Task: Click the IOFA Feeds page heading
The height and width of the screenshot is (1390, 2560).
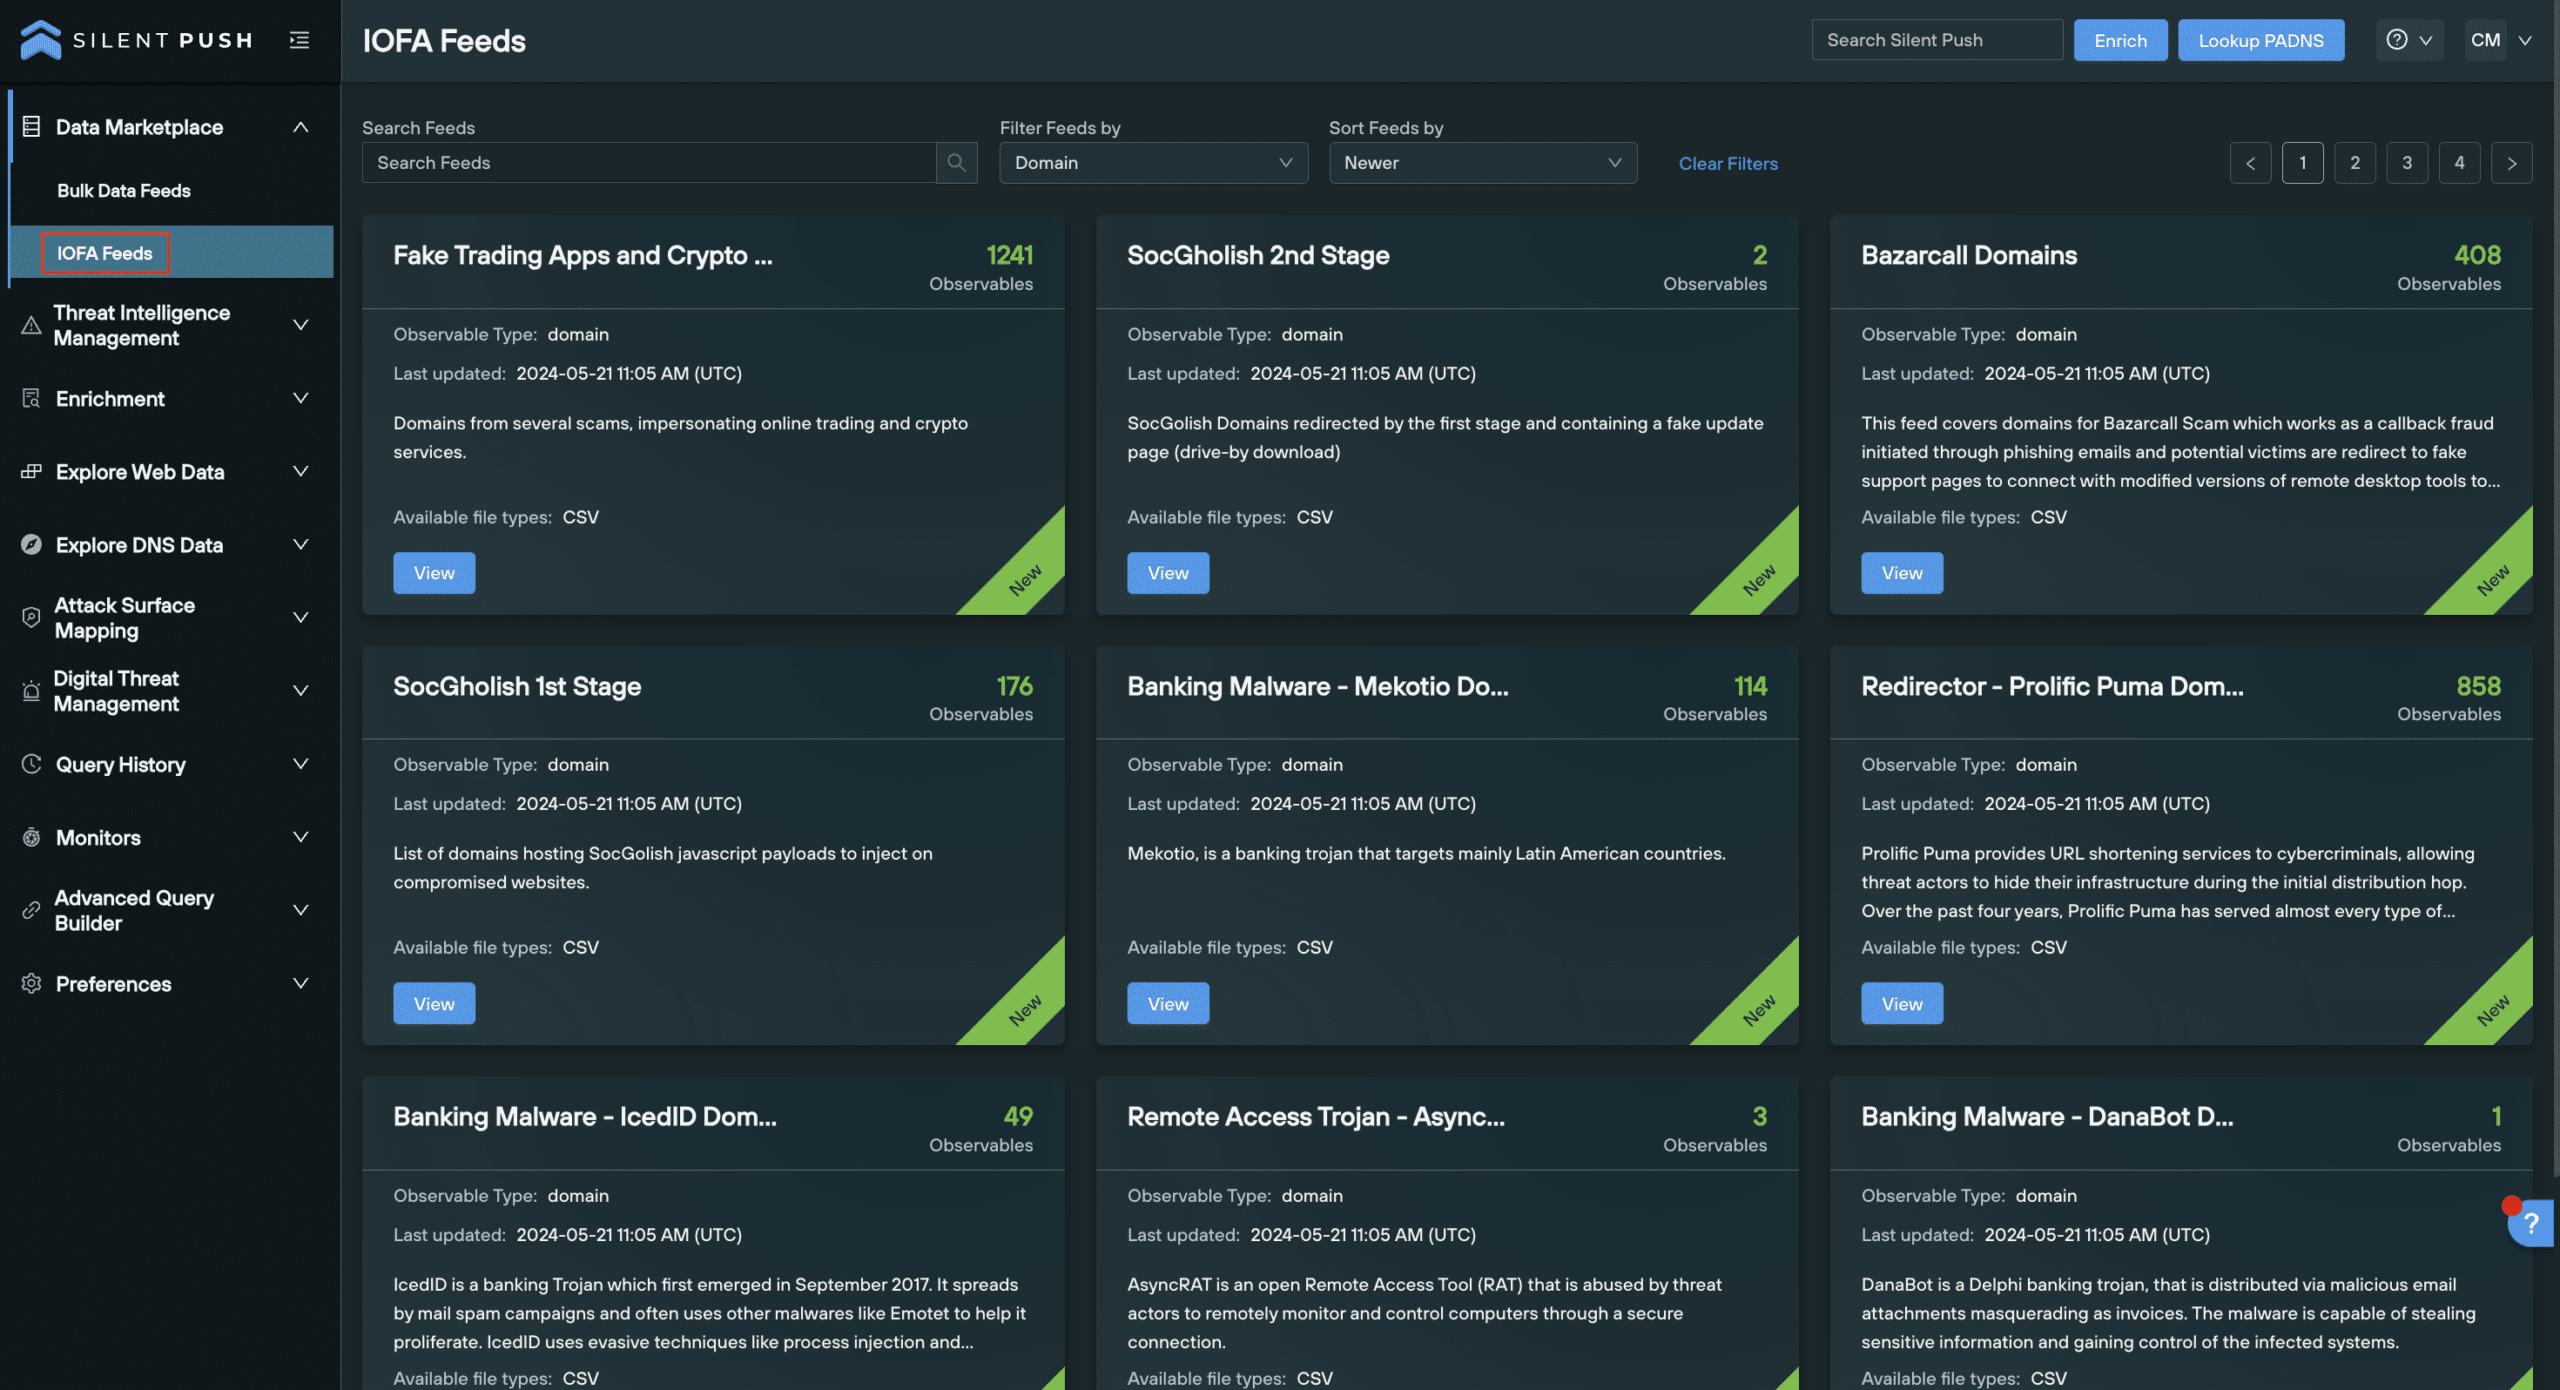Action: click(444, 40)
